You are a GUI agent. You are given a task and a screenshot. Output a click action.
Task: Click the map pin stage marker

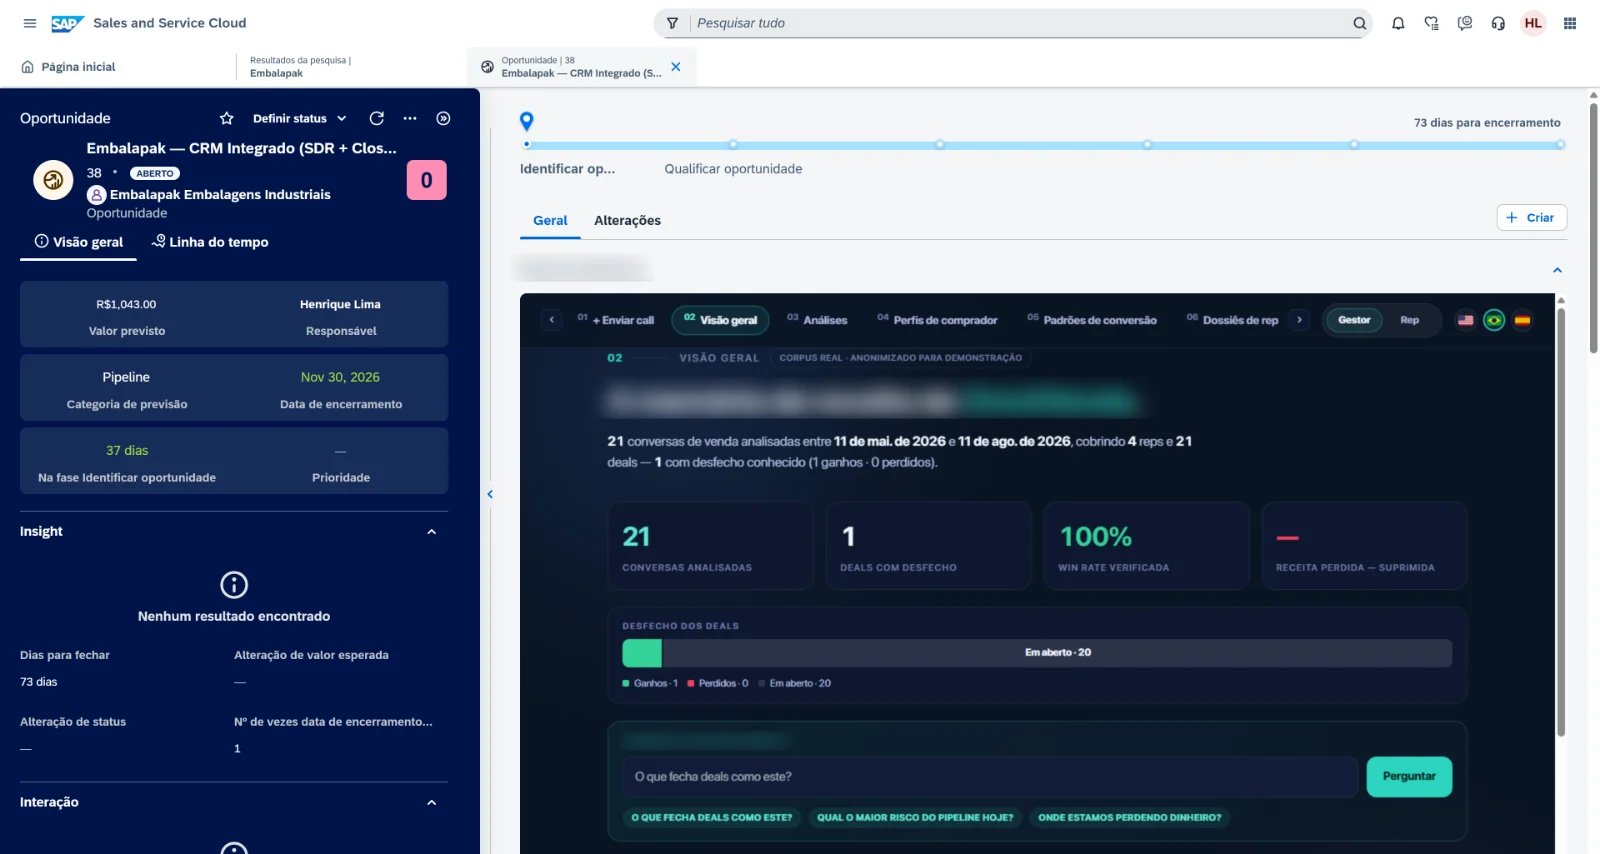527,121
